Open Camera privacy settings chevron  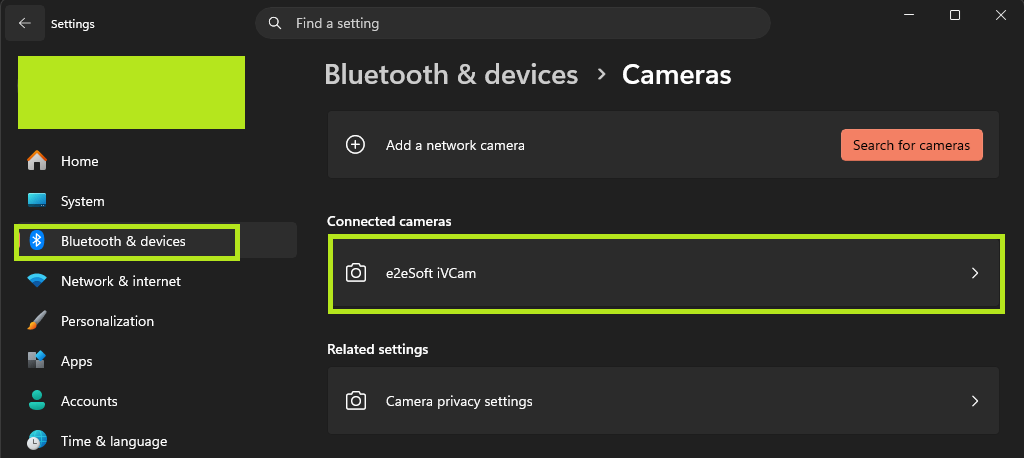tap(975, 401)
